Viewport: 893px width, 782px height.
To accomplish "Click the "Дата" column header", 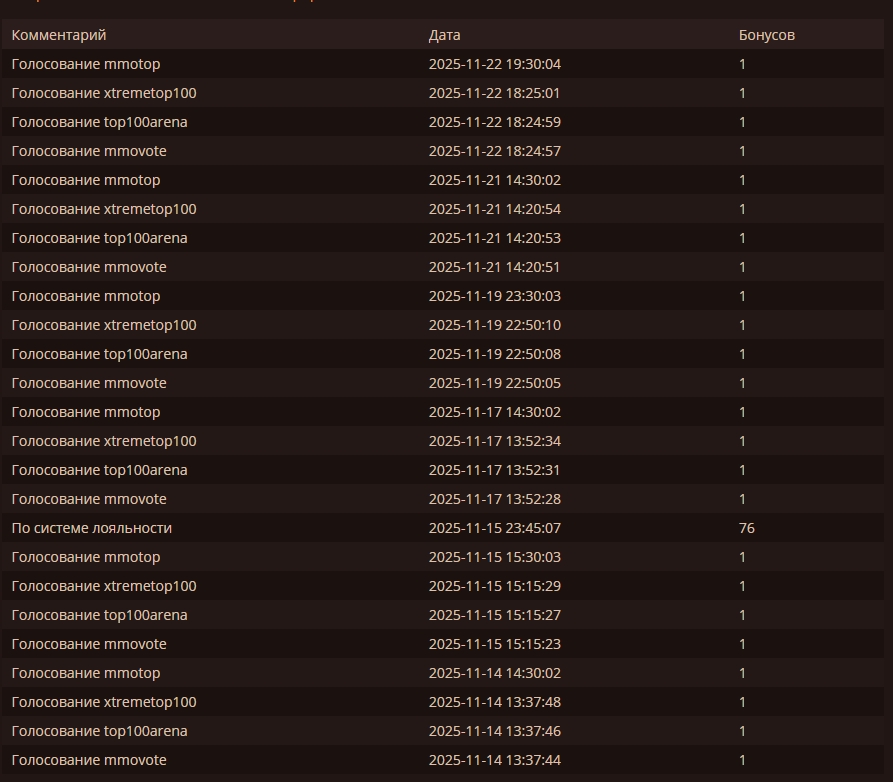I will click(x=444, y=35).
